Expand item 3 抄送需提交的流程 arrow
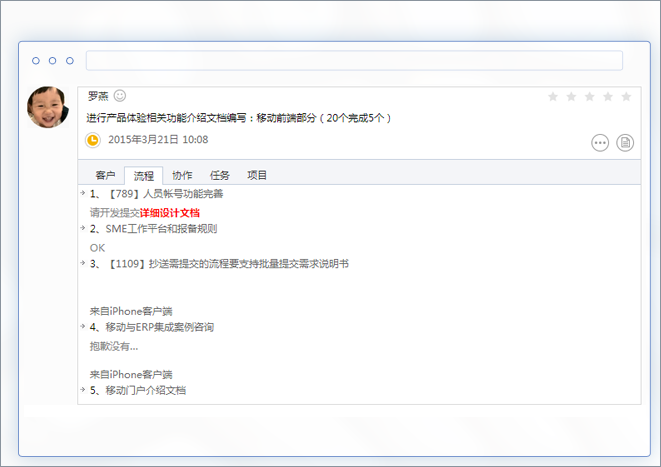Image resolution: width=661 pixels, height=467 pixels. pyautogui.click(x=83, y=263)
